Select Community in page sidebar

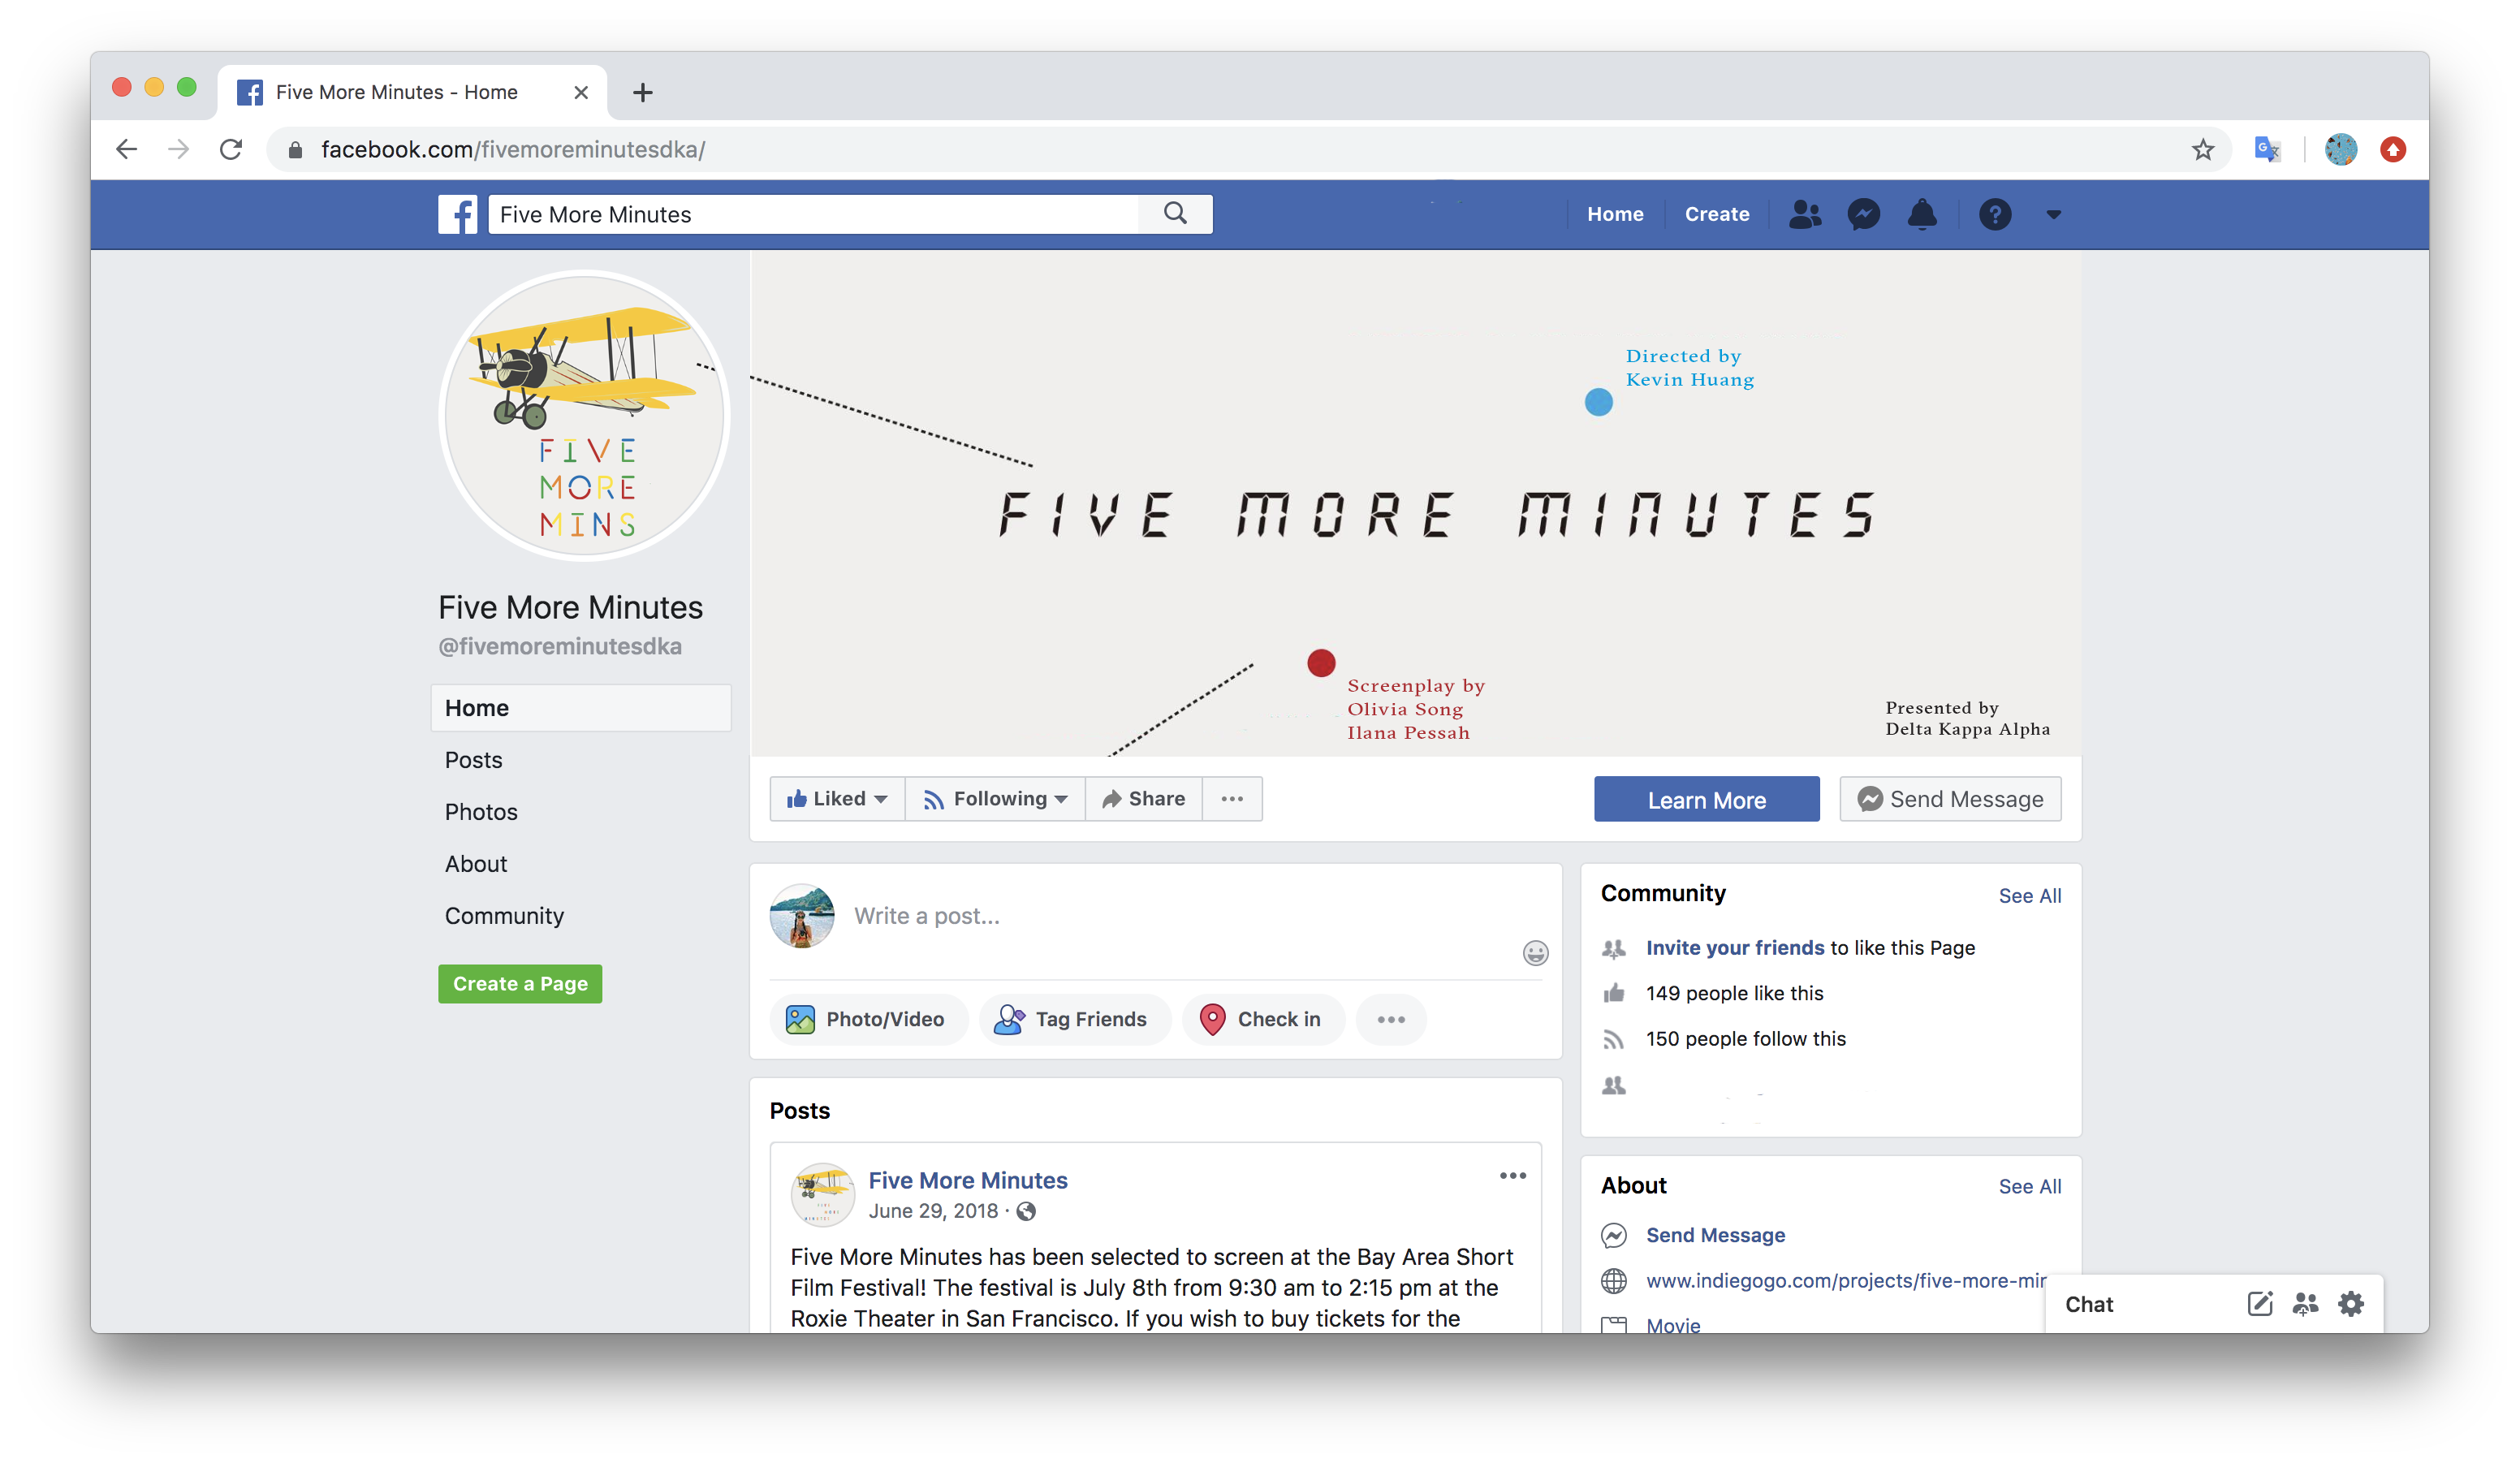[504, 916]
